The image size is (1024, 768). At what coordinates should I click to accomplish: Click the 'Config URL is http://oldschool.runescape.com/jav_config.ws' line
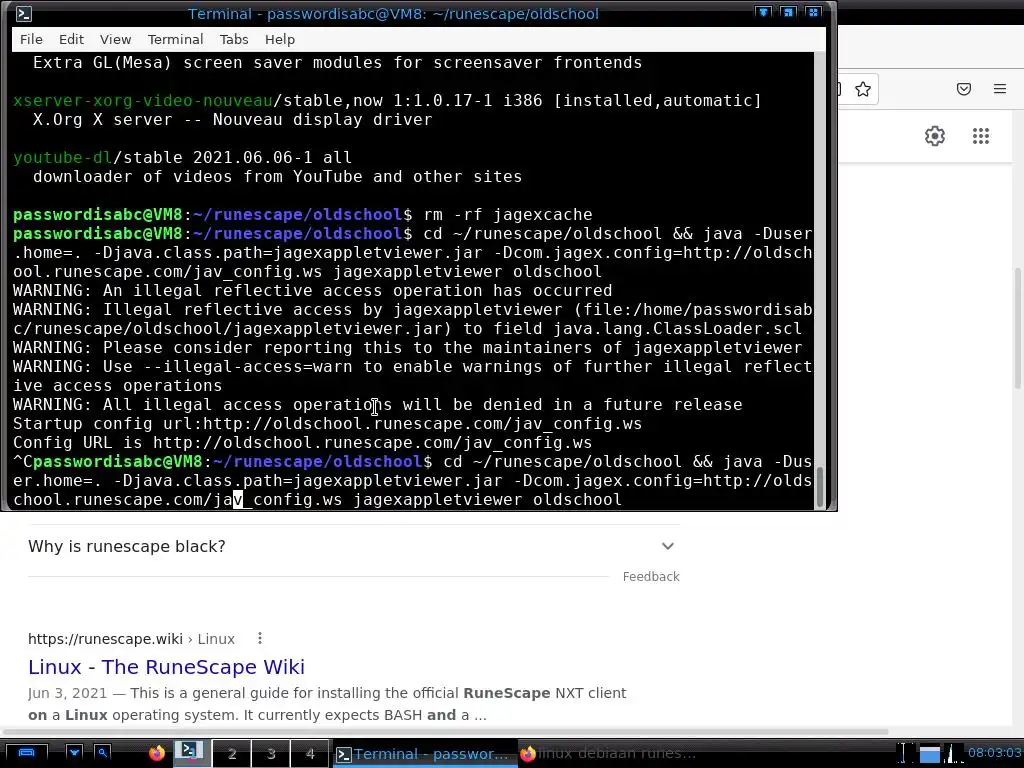pos(302,443)
